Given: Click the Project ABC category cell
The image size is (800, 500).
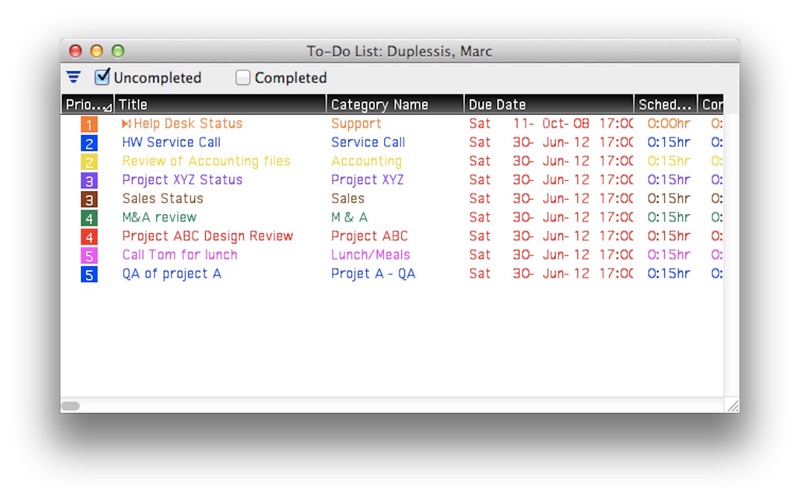Looking at the screenshot, I should (369, 236).
